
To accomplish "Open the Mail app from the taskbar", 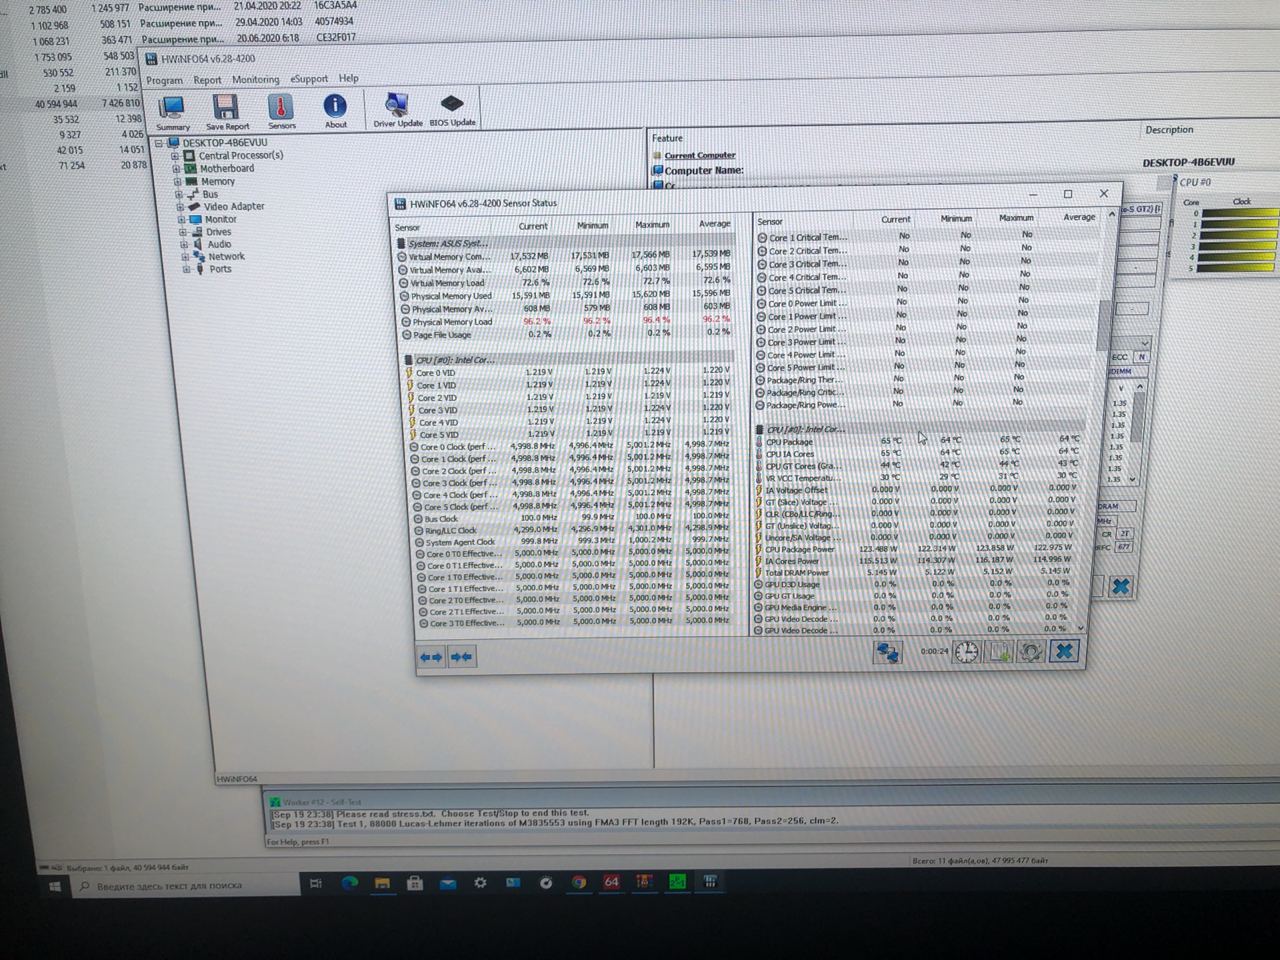I will (x=447, y=883).
